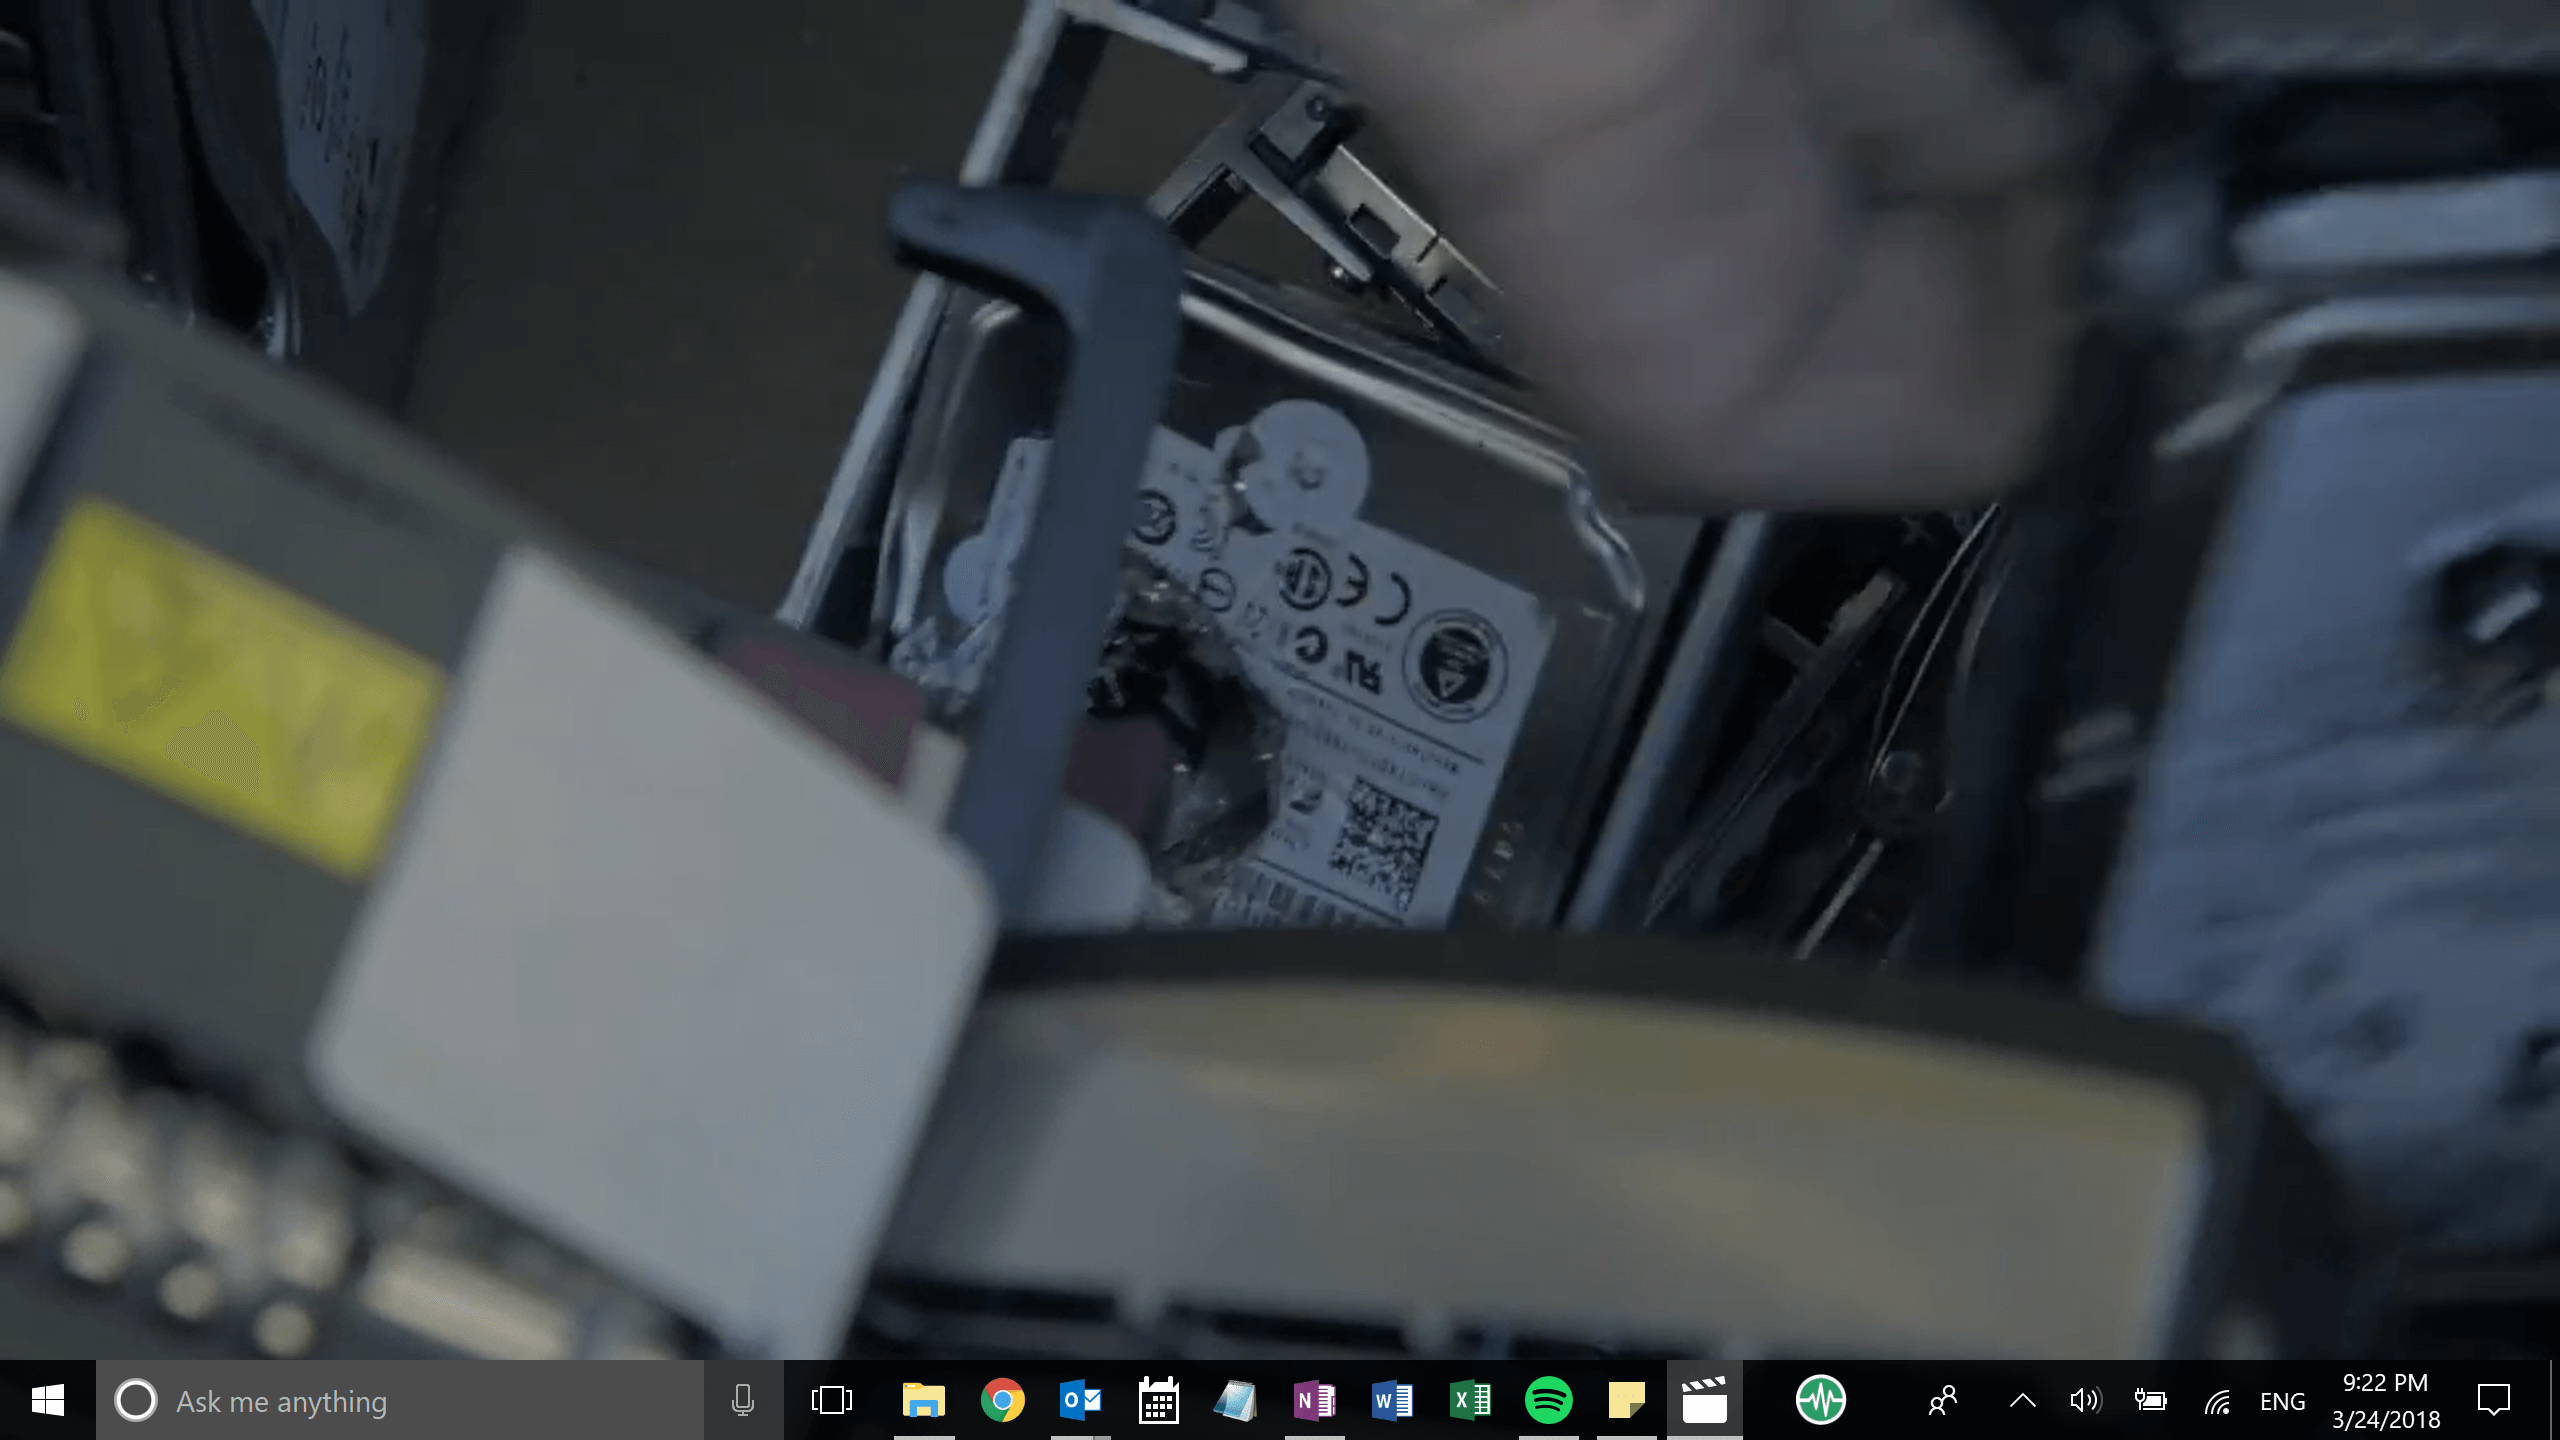
Task: Open File Explorer from the taskbar
Action: [923, 1400]
